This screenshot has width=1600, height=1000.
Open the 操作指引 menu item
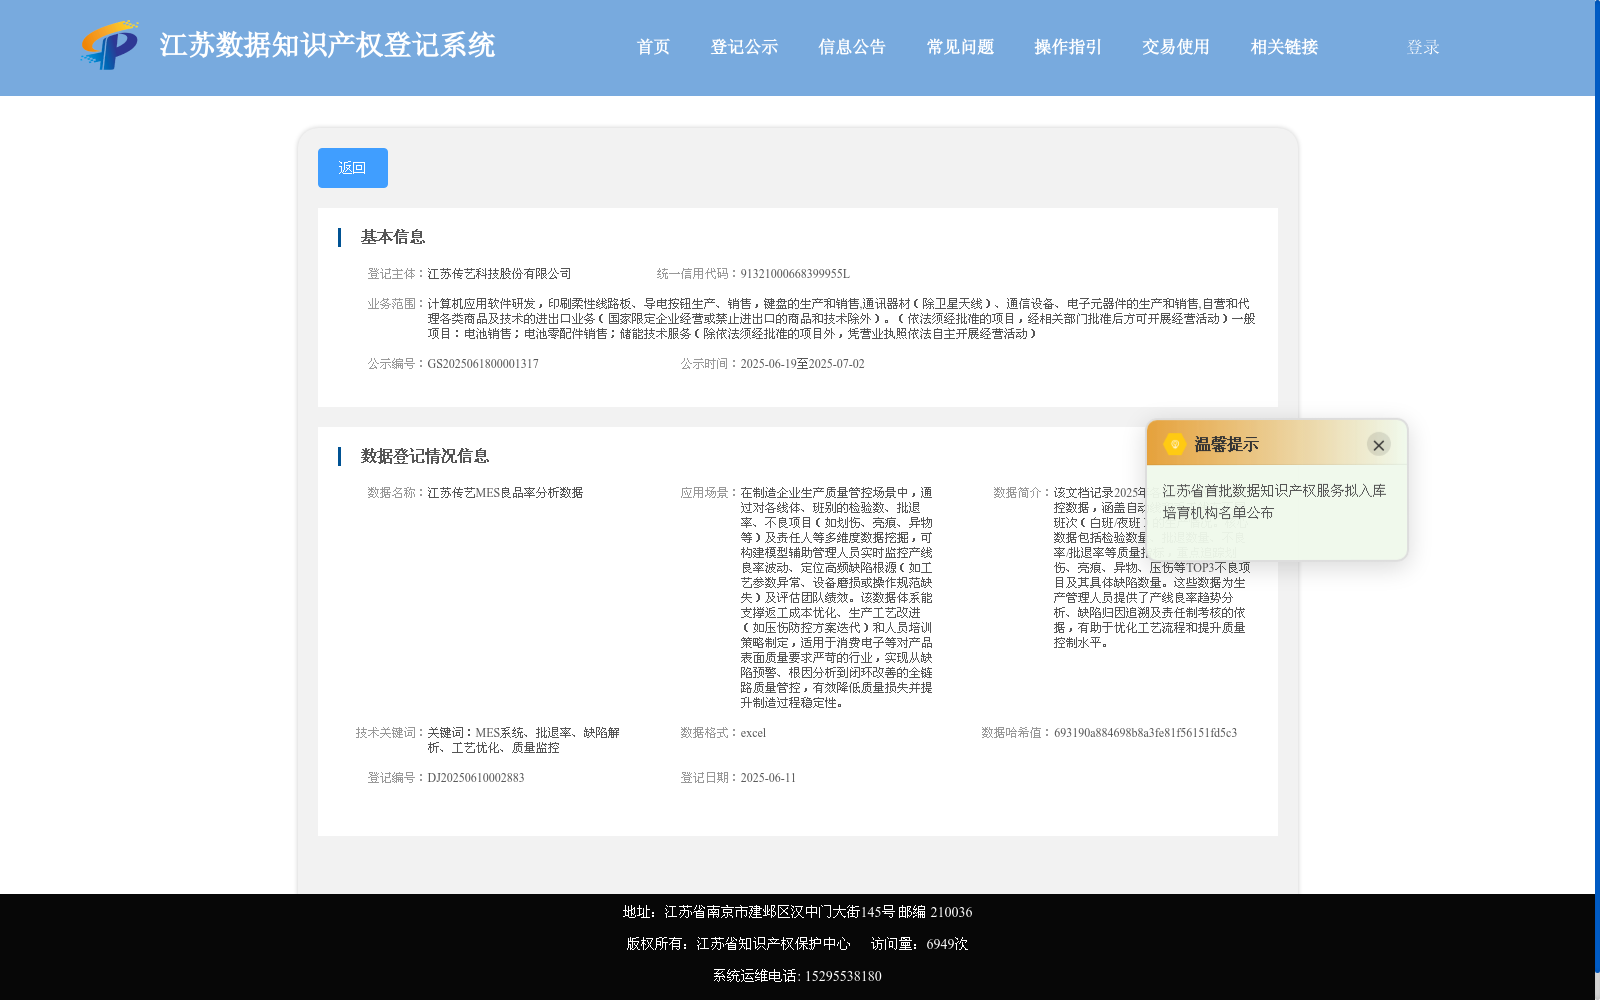click(x=1068, y=47)
